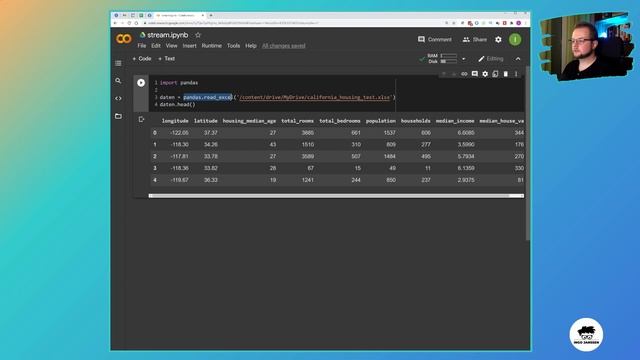Screen dimensions: 640x360
Task: Run the code cell with the play button
Action: 141,83
